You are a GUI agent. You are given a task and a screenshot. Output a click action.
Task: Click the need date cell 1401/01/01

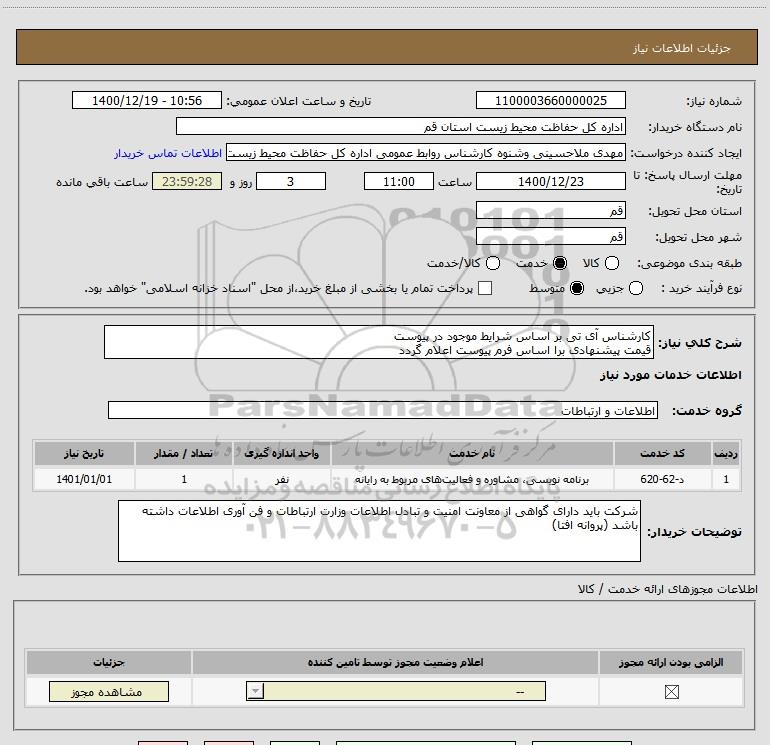click(x=84, y=479)
